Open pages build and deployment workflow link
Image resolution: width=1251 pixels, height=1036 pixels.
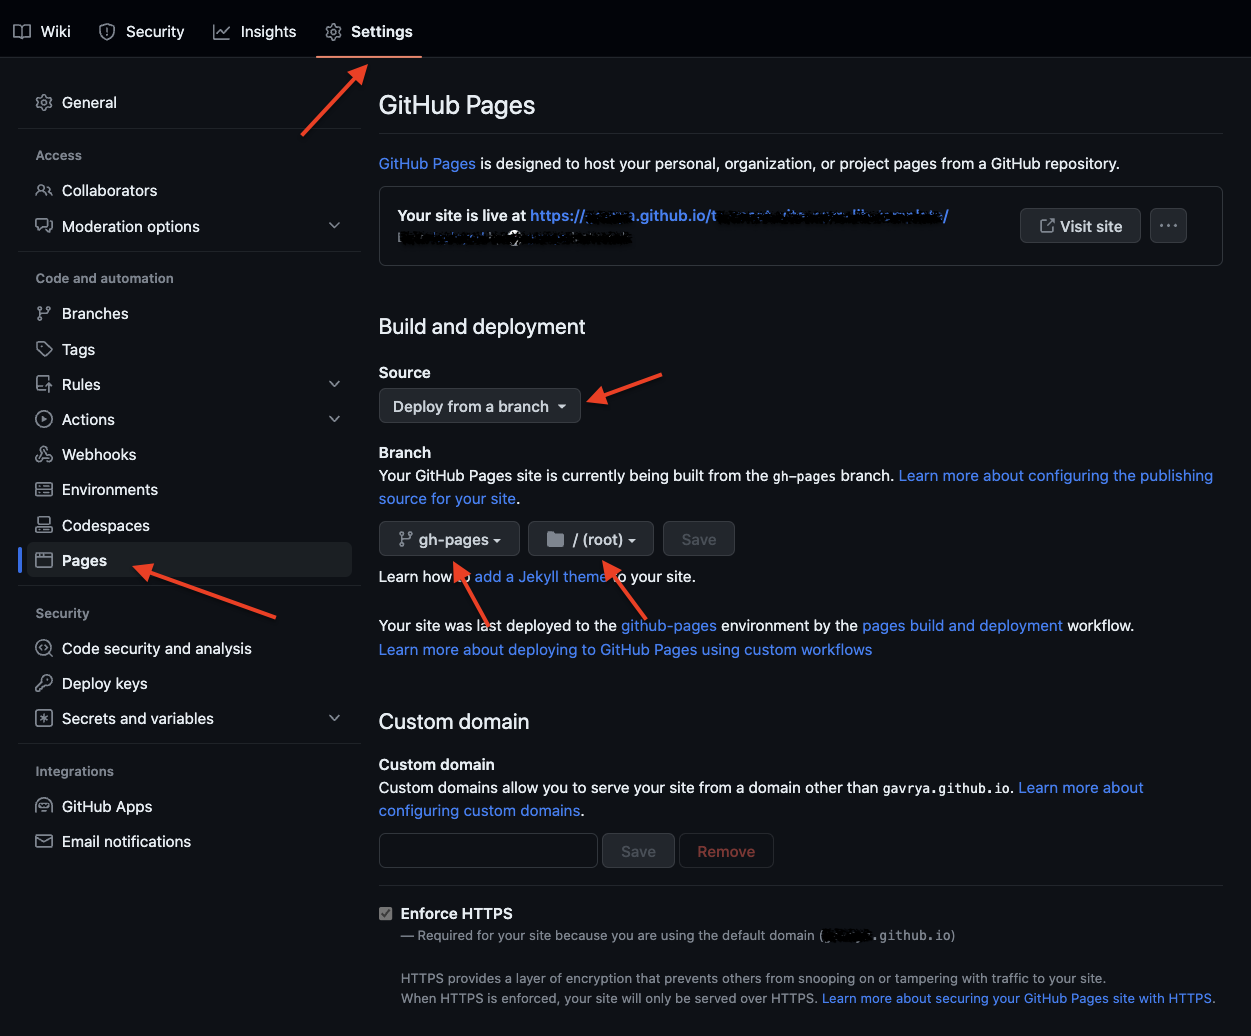962,625
